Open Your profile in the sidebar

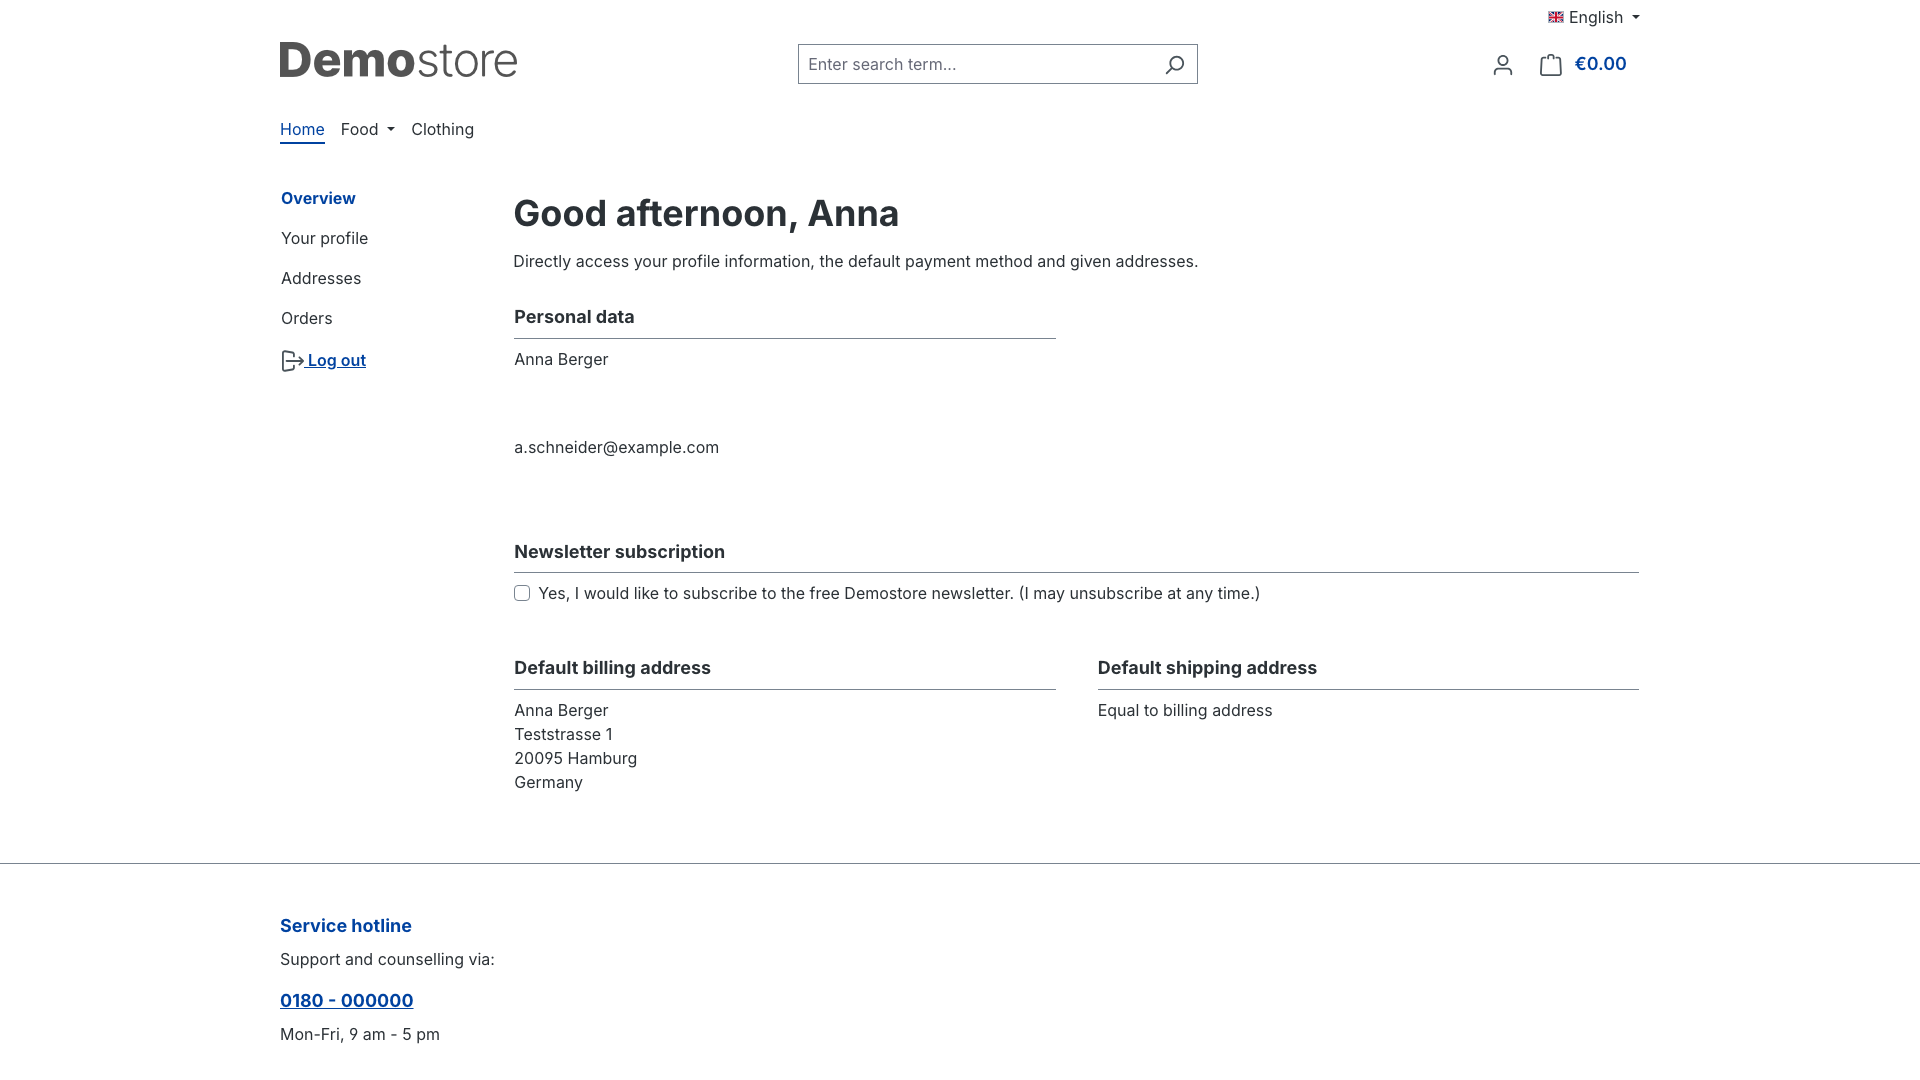point(324,238)
